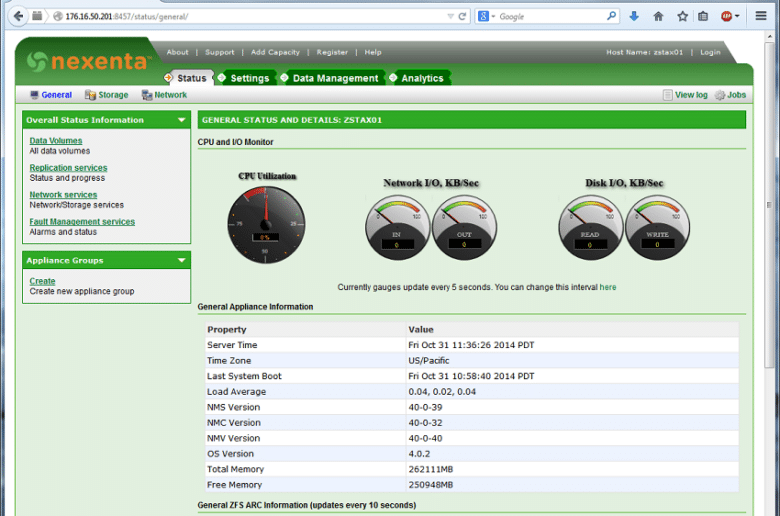Click the red Adblock extension icon
780x516 pixels.
tap(727, 16)
